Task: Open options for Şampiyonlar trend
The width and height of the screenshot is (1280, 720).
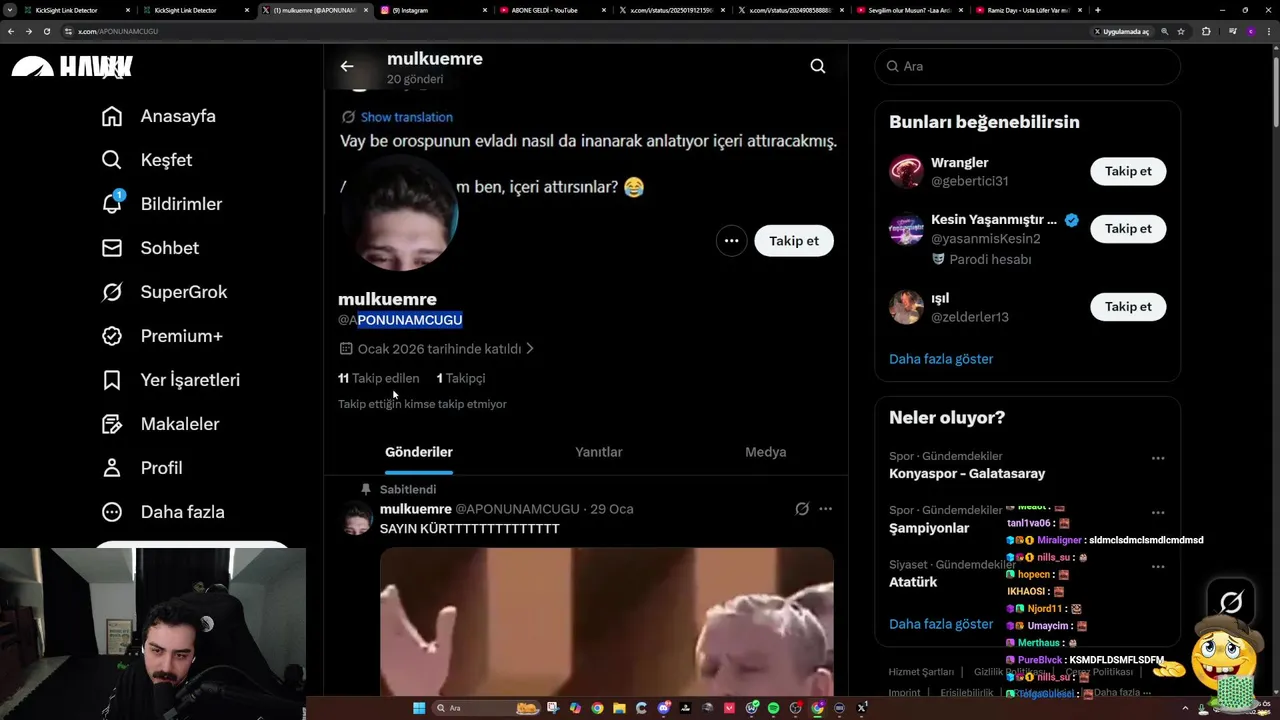Action: point(1158,512)
